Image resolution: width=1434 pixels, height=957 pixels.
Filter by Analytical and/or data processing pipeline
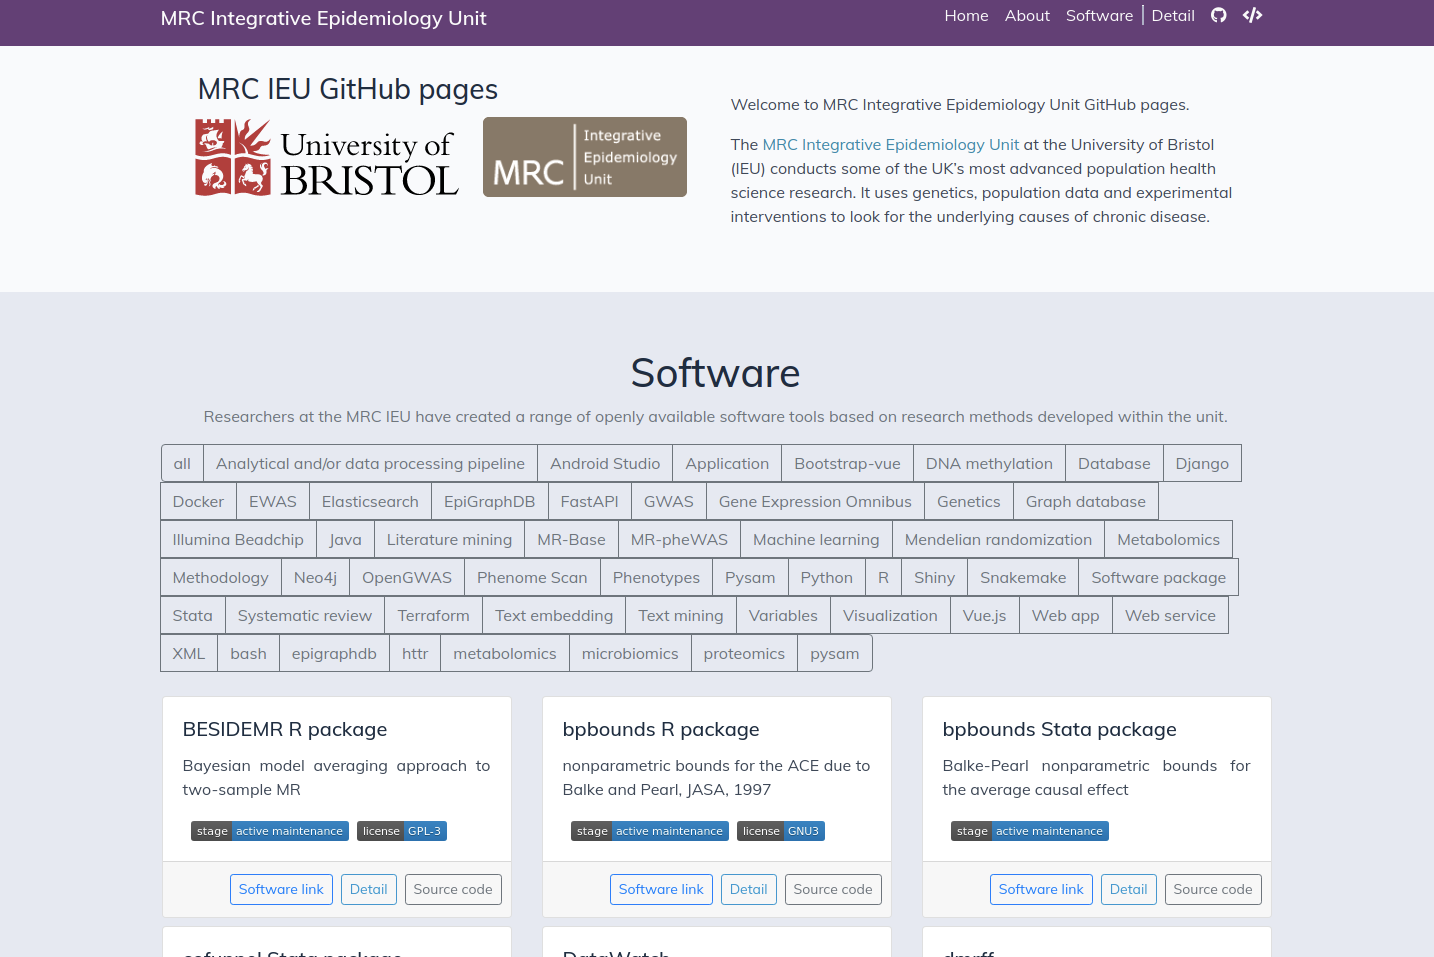tap(370, 463)
